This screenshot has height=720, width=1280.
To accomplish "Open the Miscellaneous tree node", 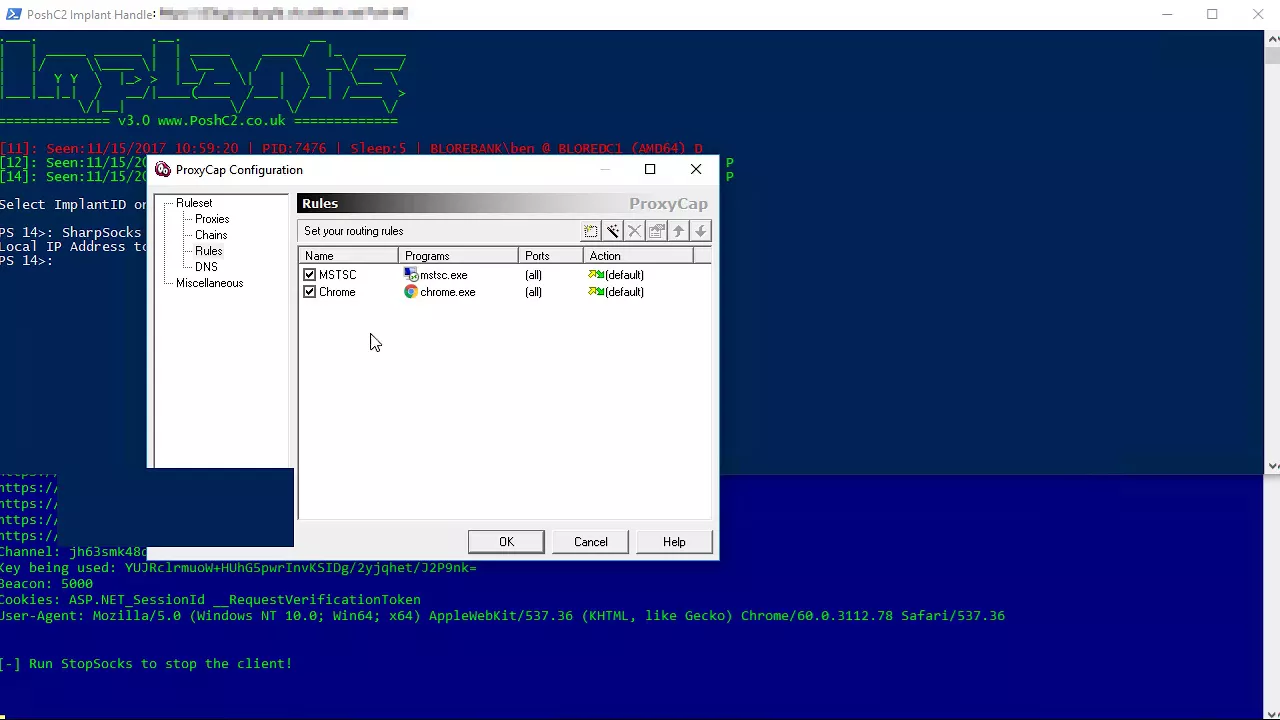I will (x=209, y=283).
